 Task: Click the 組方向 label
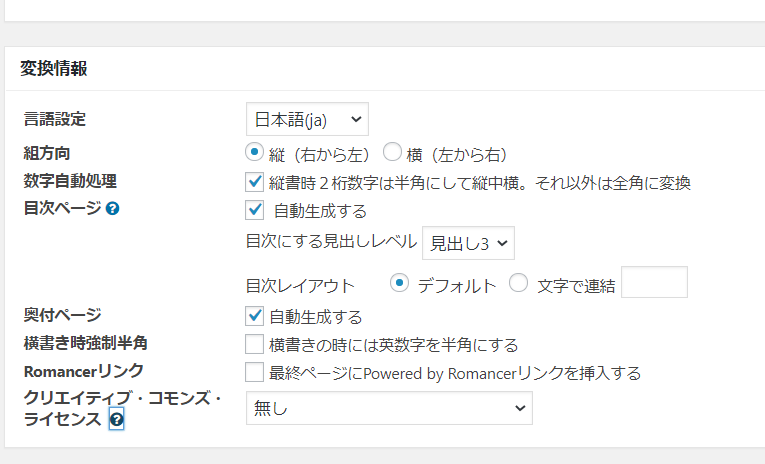click(46, 153)
